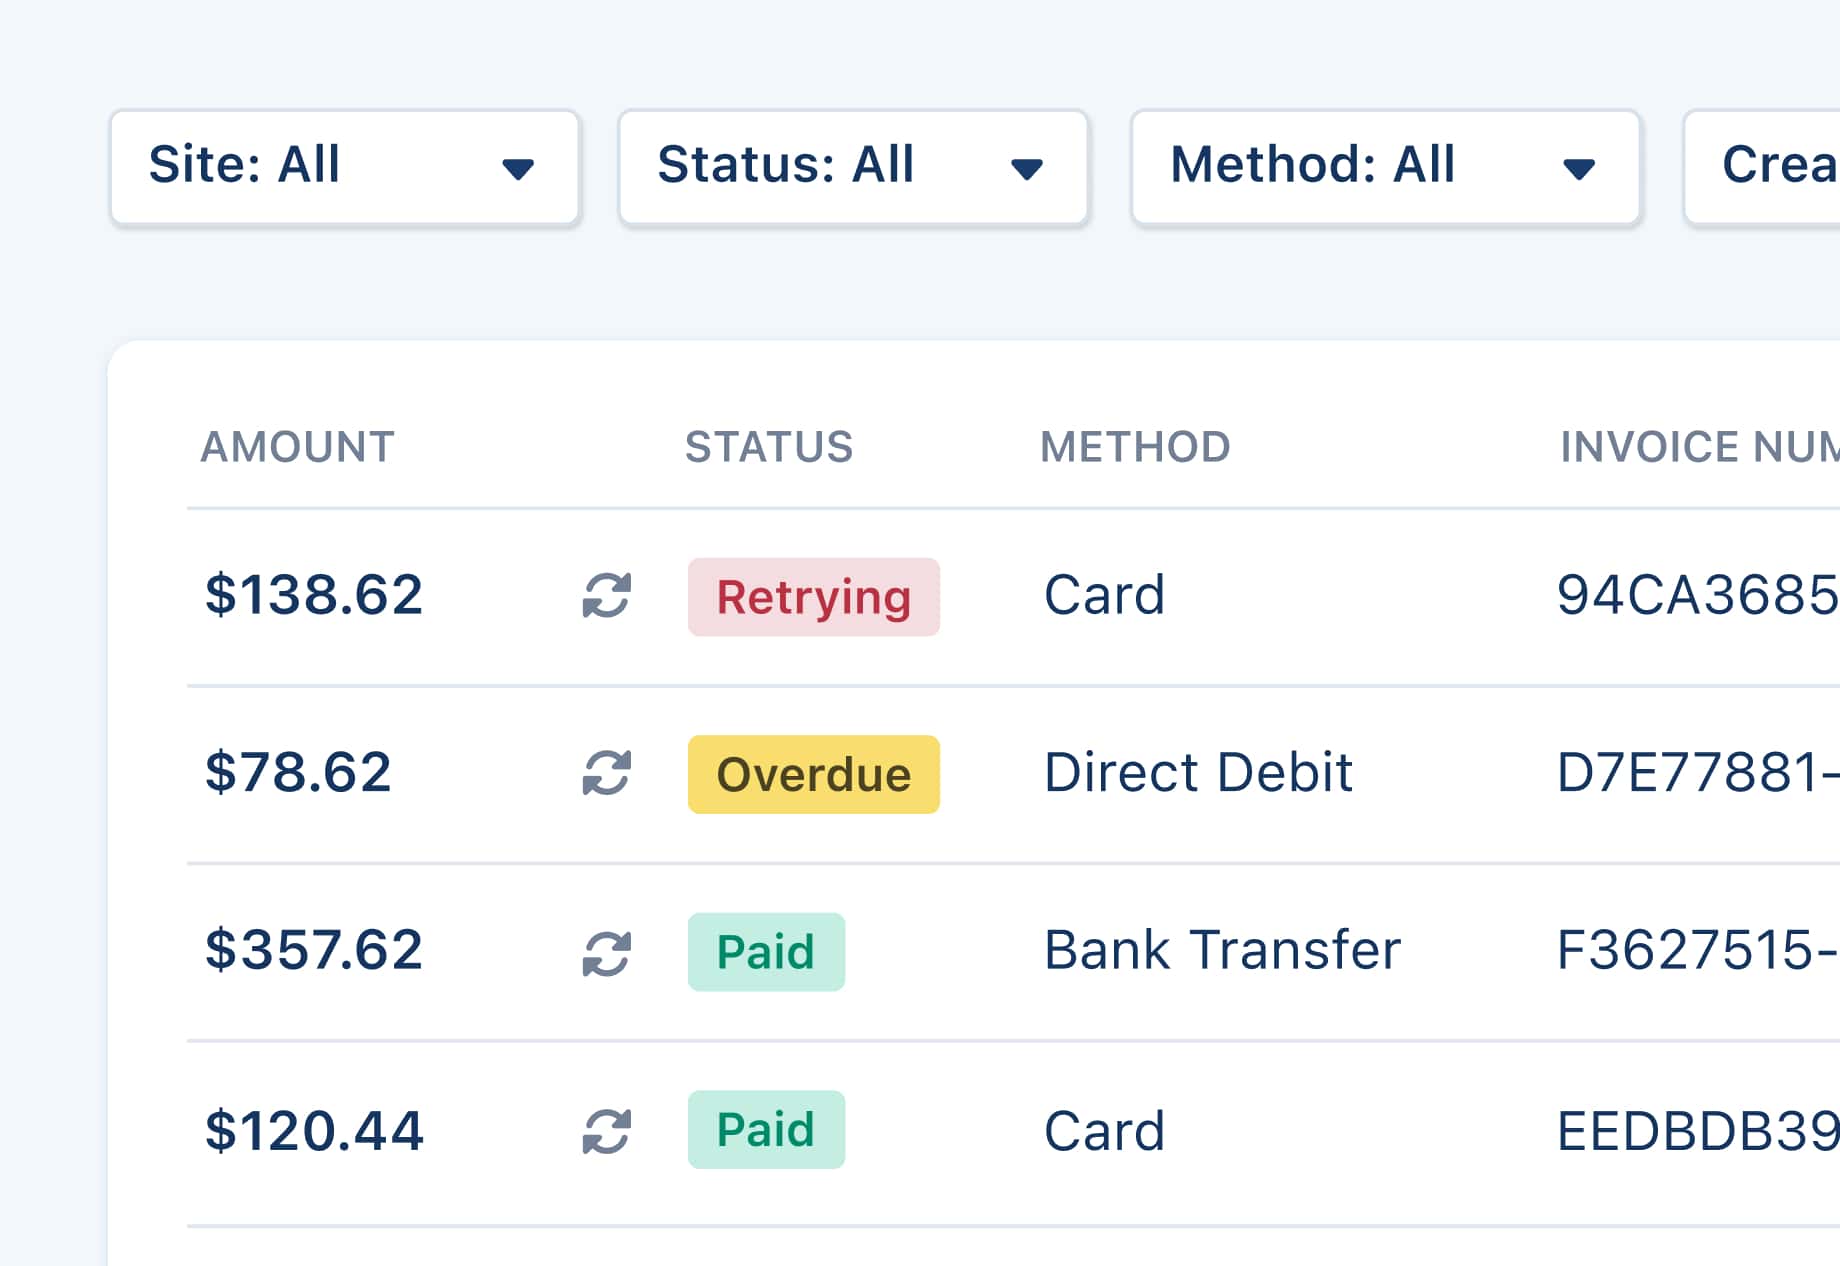The image size is (1840, 1266).
Task: Select the Paid badge on the Bank Transfer row
Action: (766, 951)
